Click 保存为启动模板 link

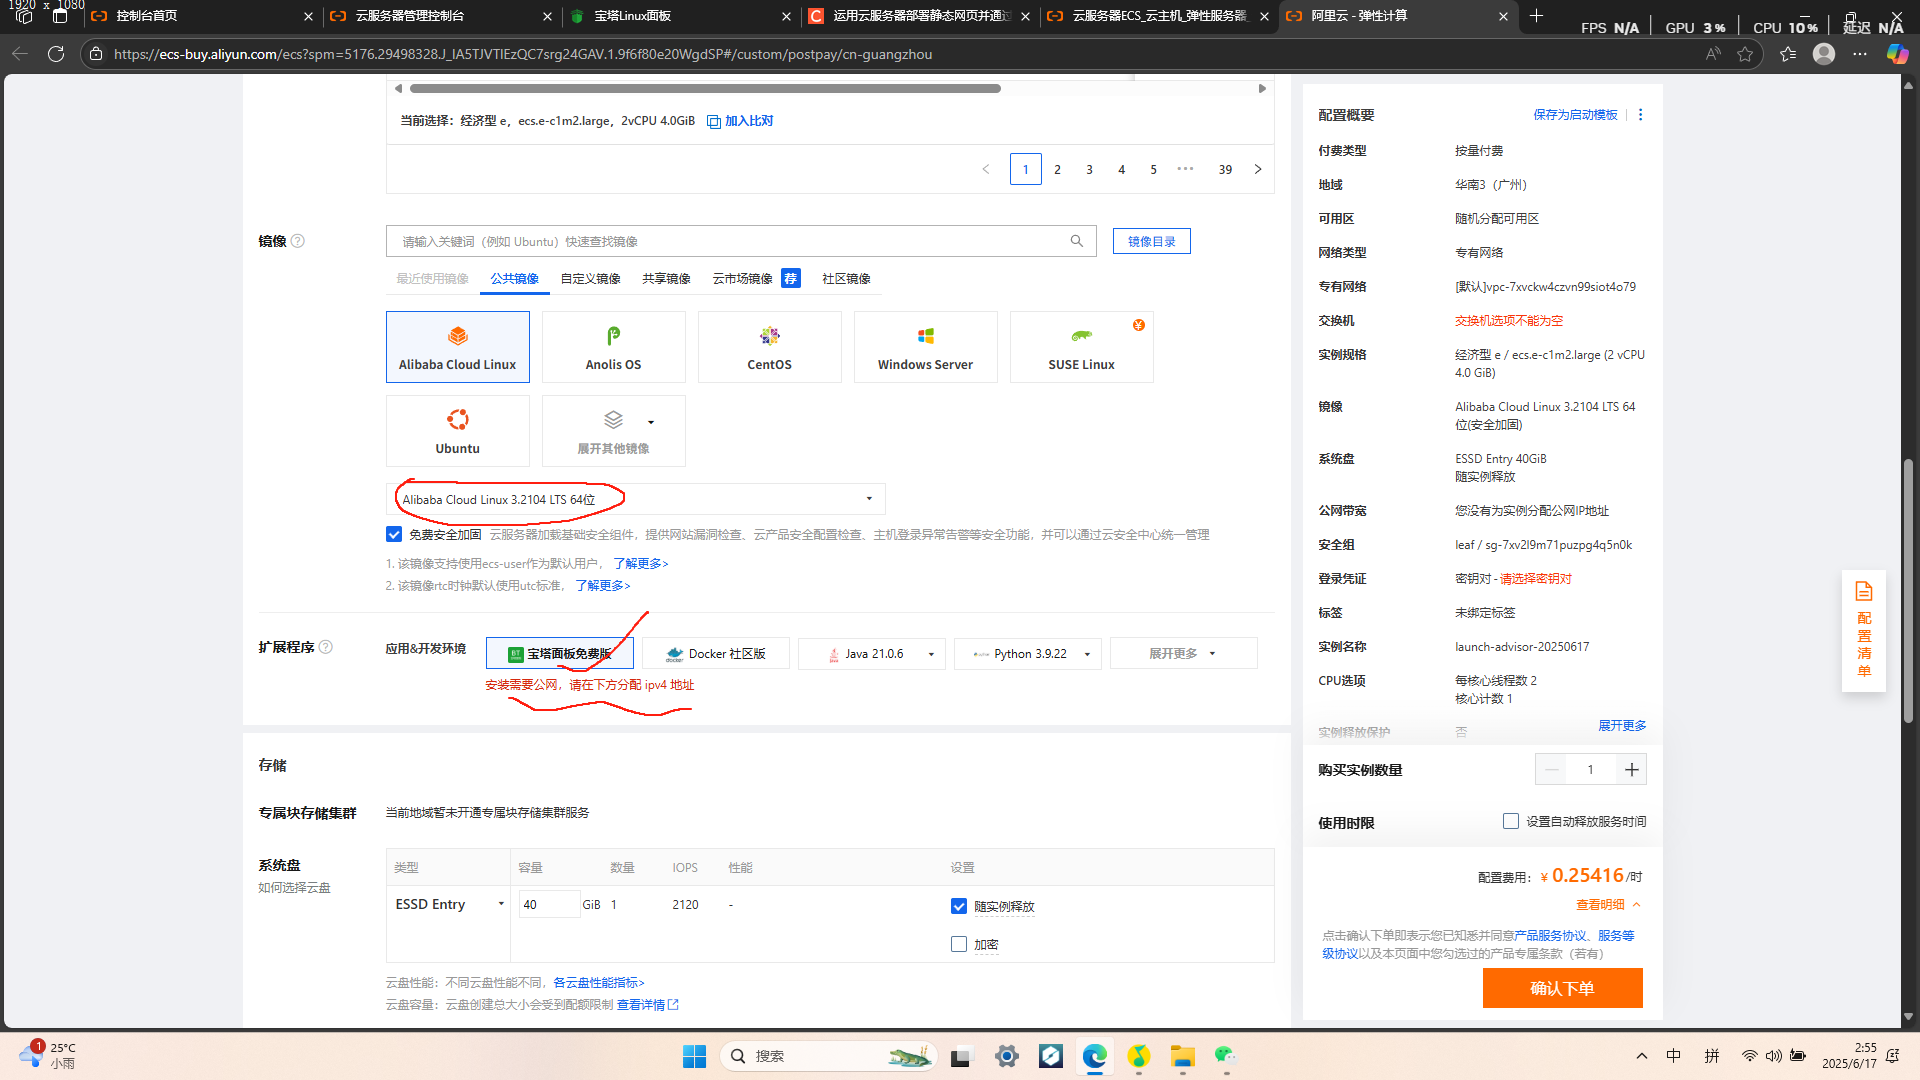pyautogui.click(x=1576, y=115)
